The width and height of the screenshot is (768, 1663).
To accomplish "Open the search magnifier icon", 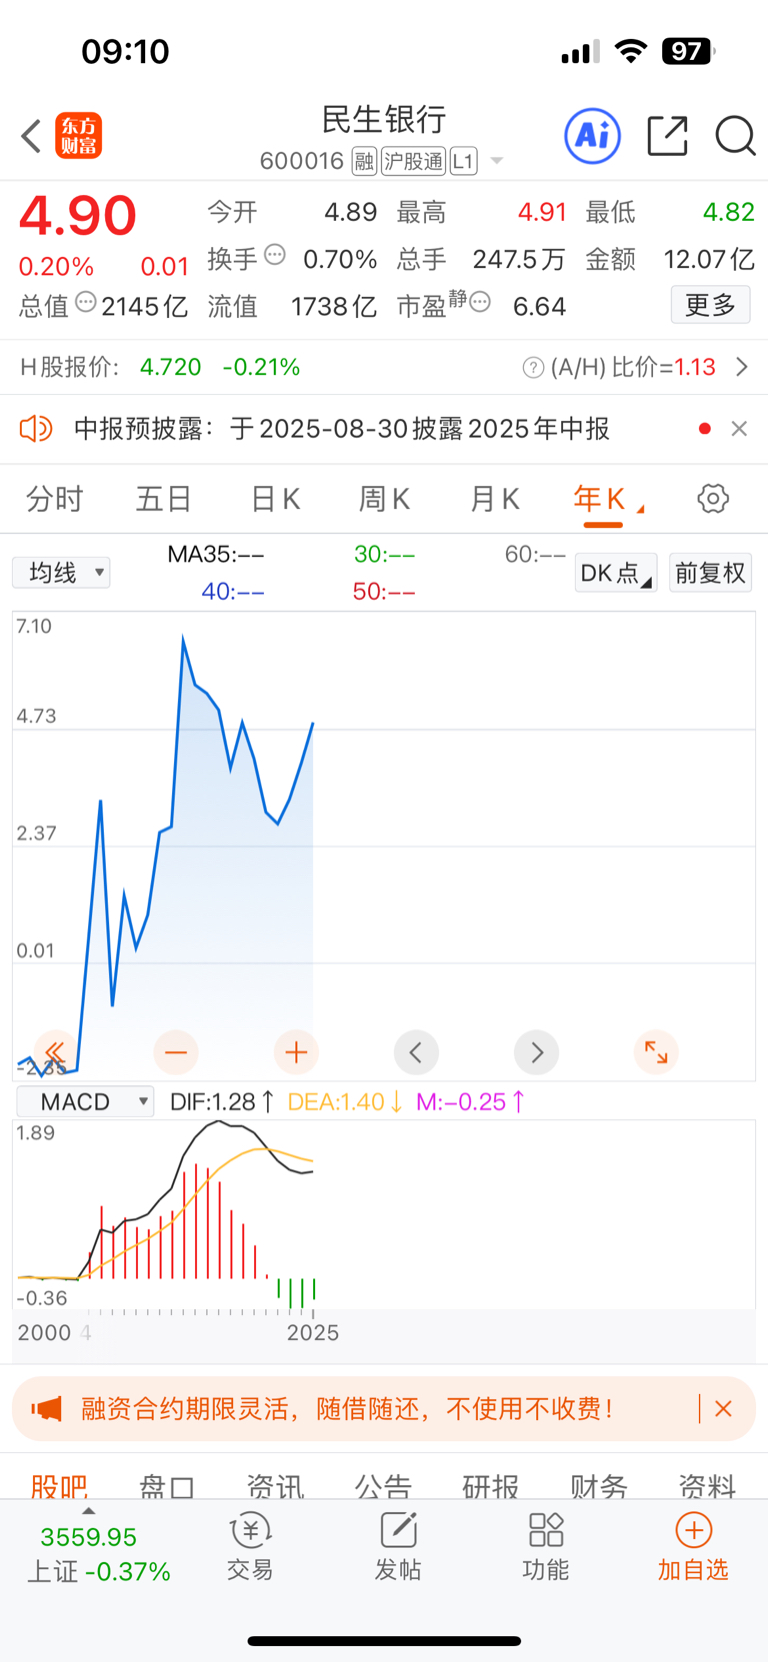I will tap(735, 136).
